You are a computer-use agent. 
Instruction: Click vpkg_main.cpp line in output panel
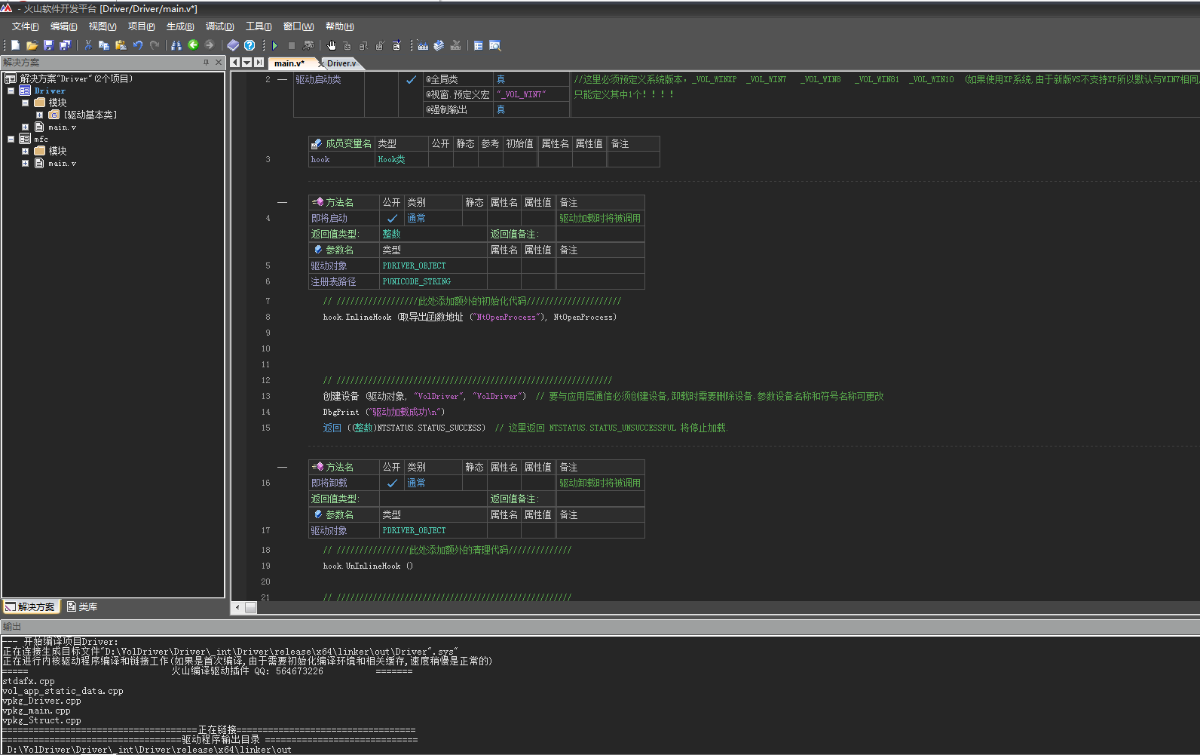tap(36, 710)
